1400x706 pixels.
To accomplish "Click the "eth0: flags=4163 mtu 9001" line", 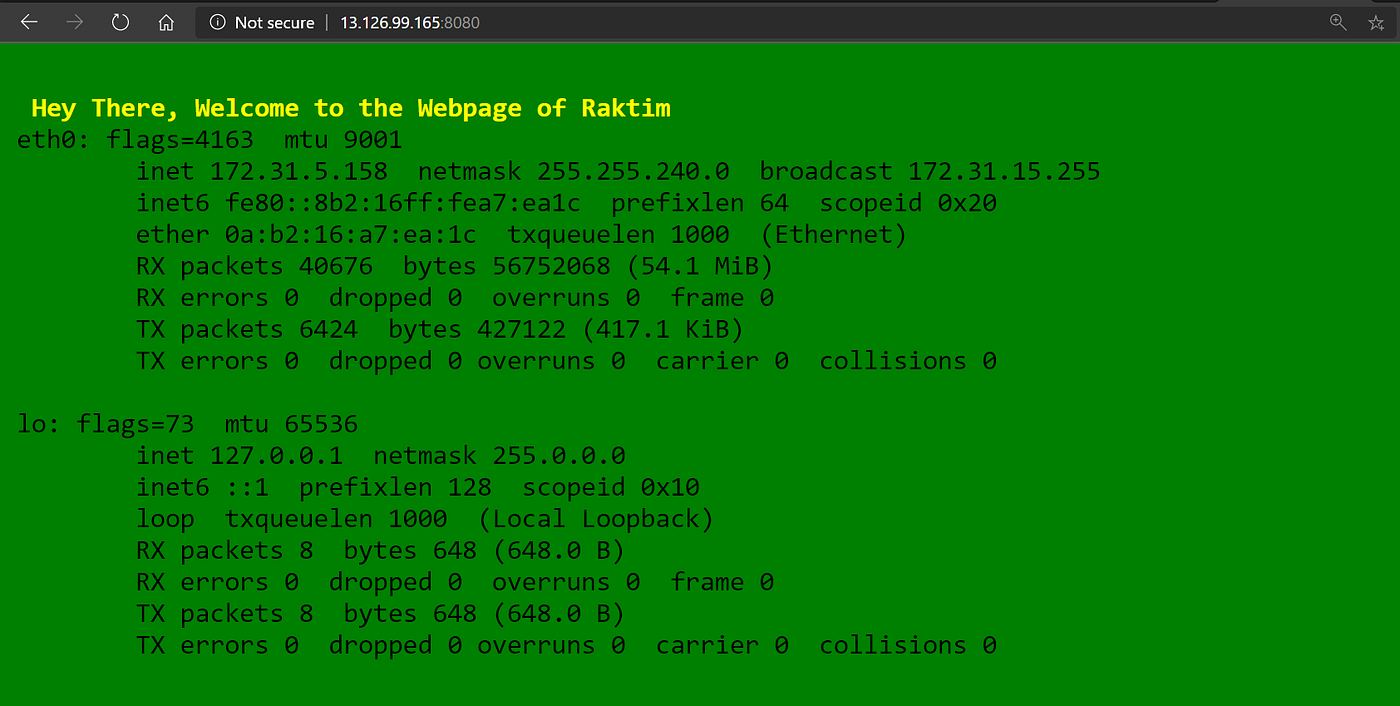I will click(x=210, y=140).
